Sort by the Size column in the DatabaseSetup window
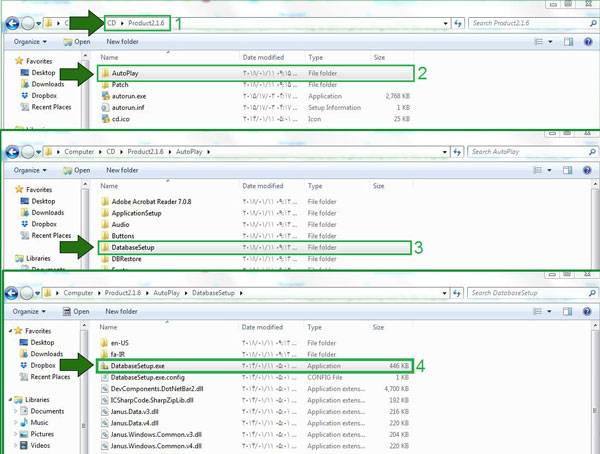This screenshot has width=600, height=454. tap(378, 328)
